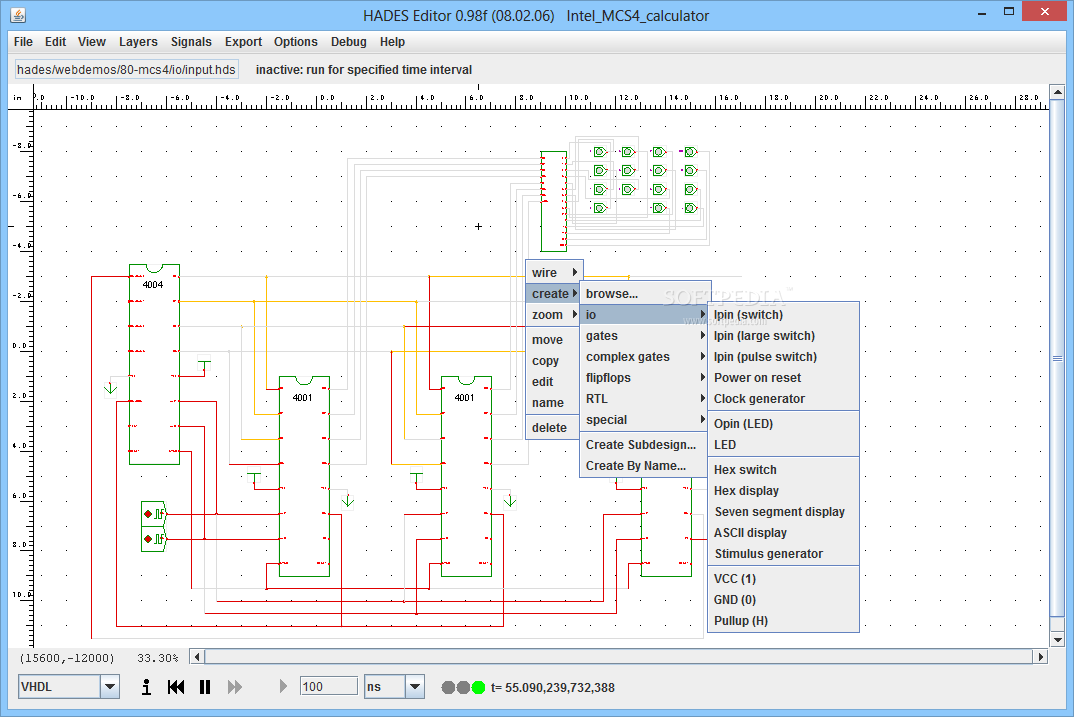Click the fast-forward simulation button
Screen dimensions: 1074x717
point(235,687)
